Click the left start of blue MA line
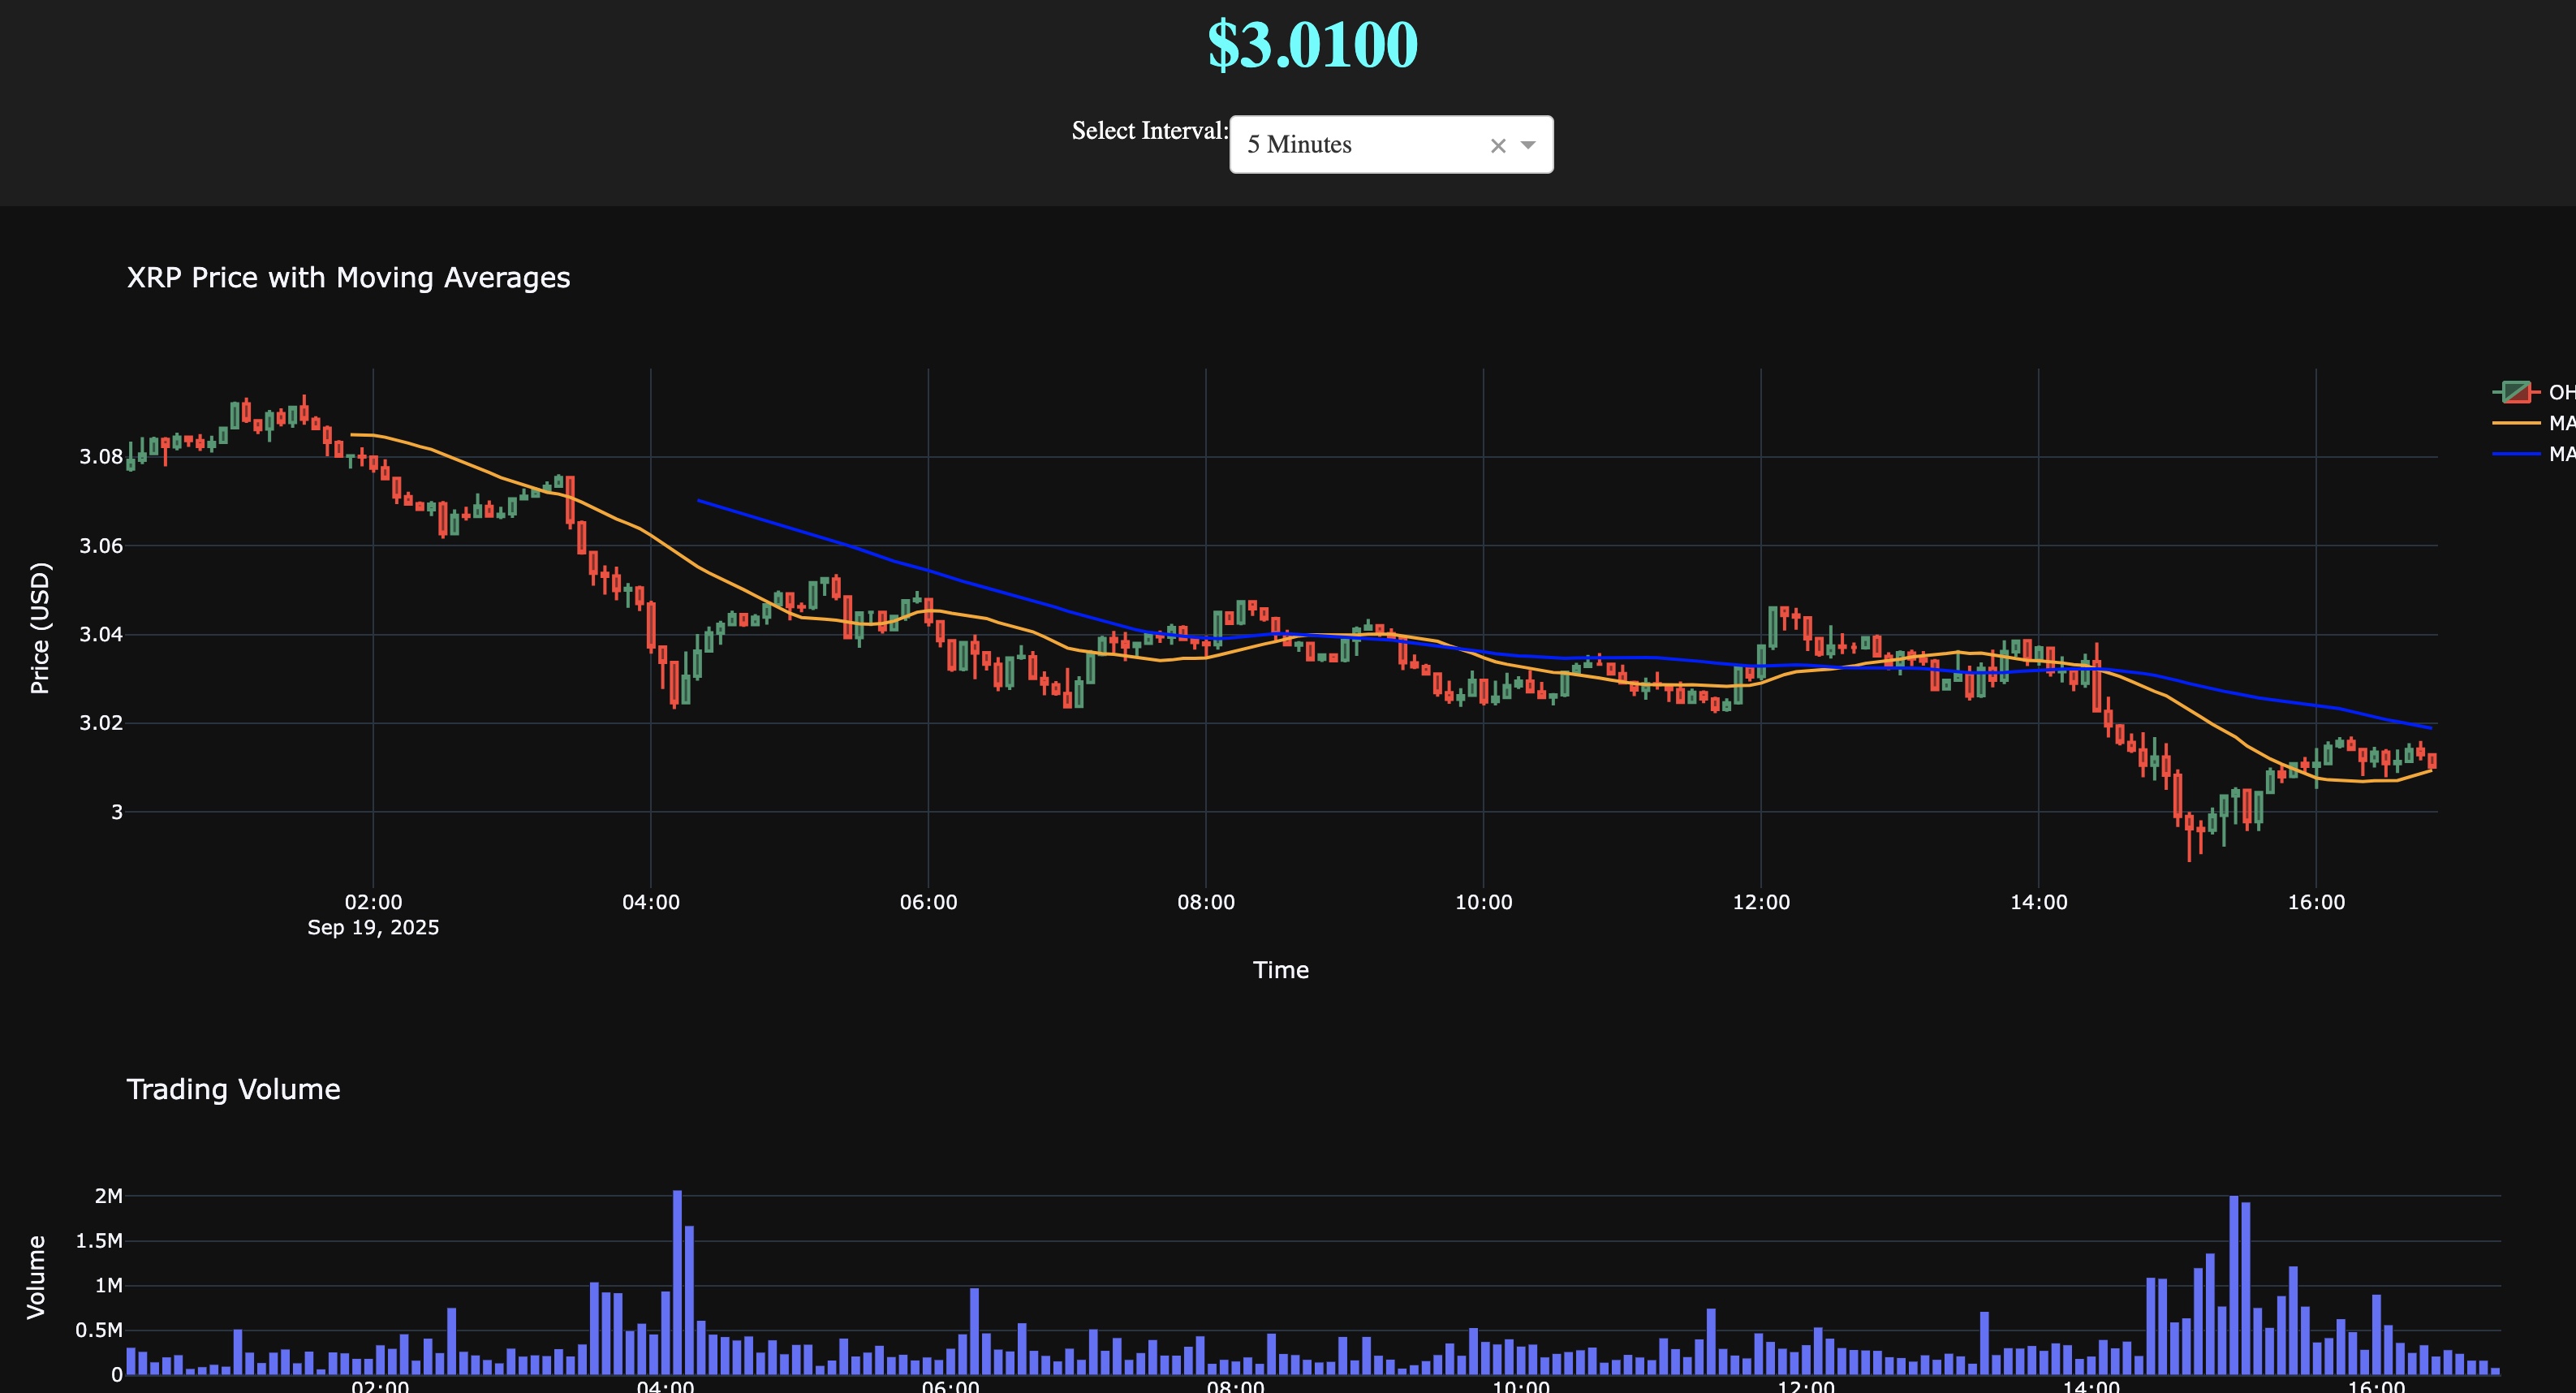The width and height of the screenshot is (2576, 1393). 700,501
